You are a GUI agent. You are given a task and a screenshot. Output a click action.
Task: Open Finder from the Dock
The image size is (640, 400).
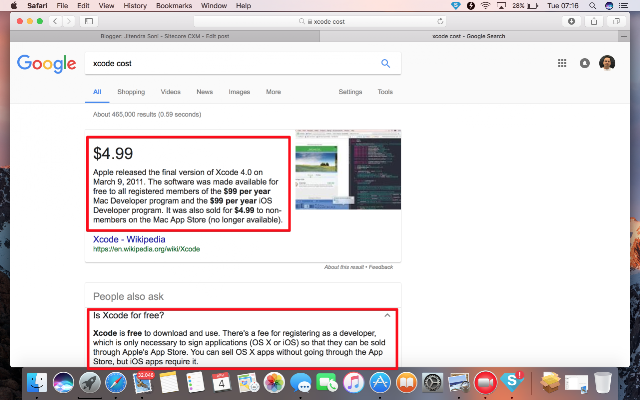click(x=37, y=383)
